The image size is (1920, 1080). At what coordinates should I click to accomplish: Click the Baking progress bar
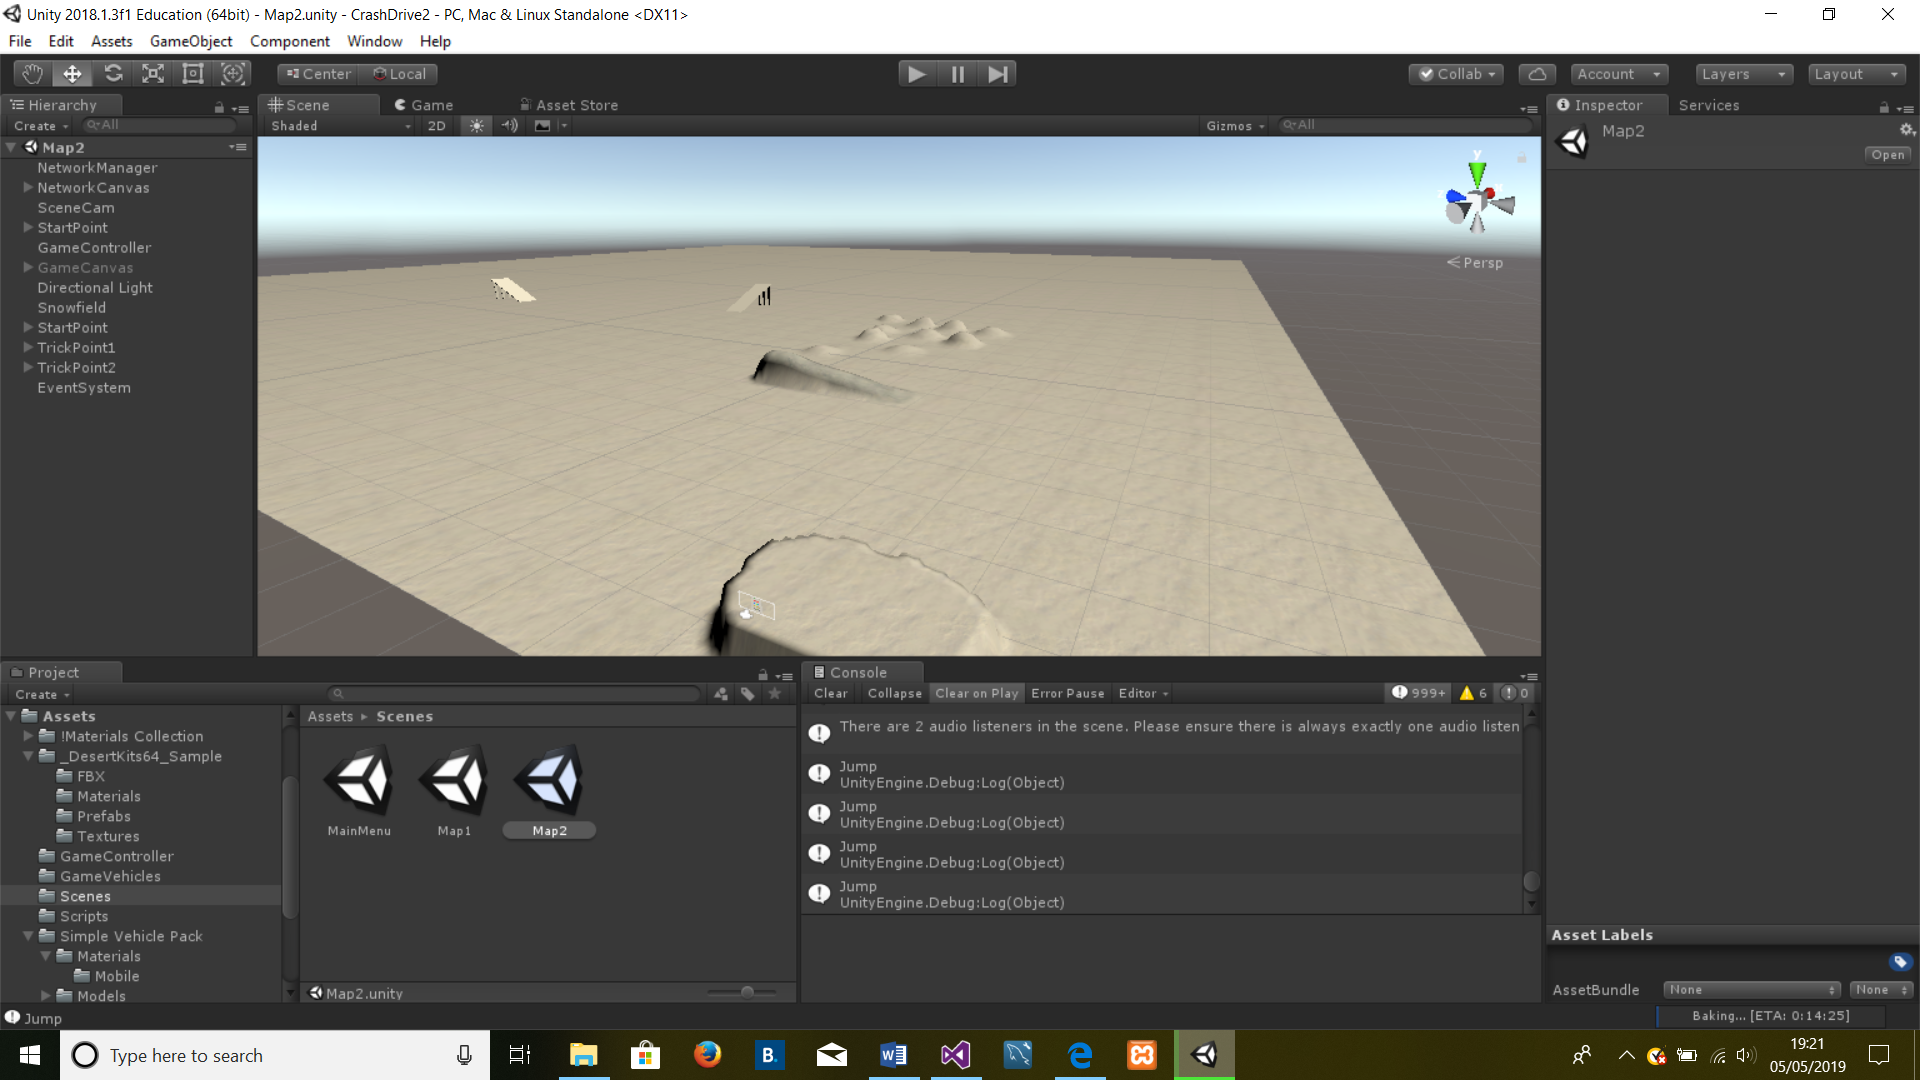coord(1770,1016)
